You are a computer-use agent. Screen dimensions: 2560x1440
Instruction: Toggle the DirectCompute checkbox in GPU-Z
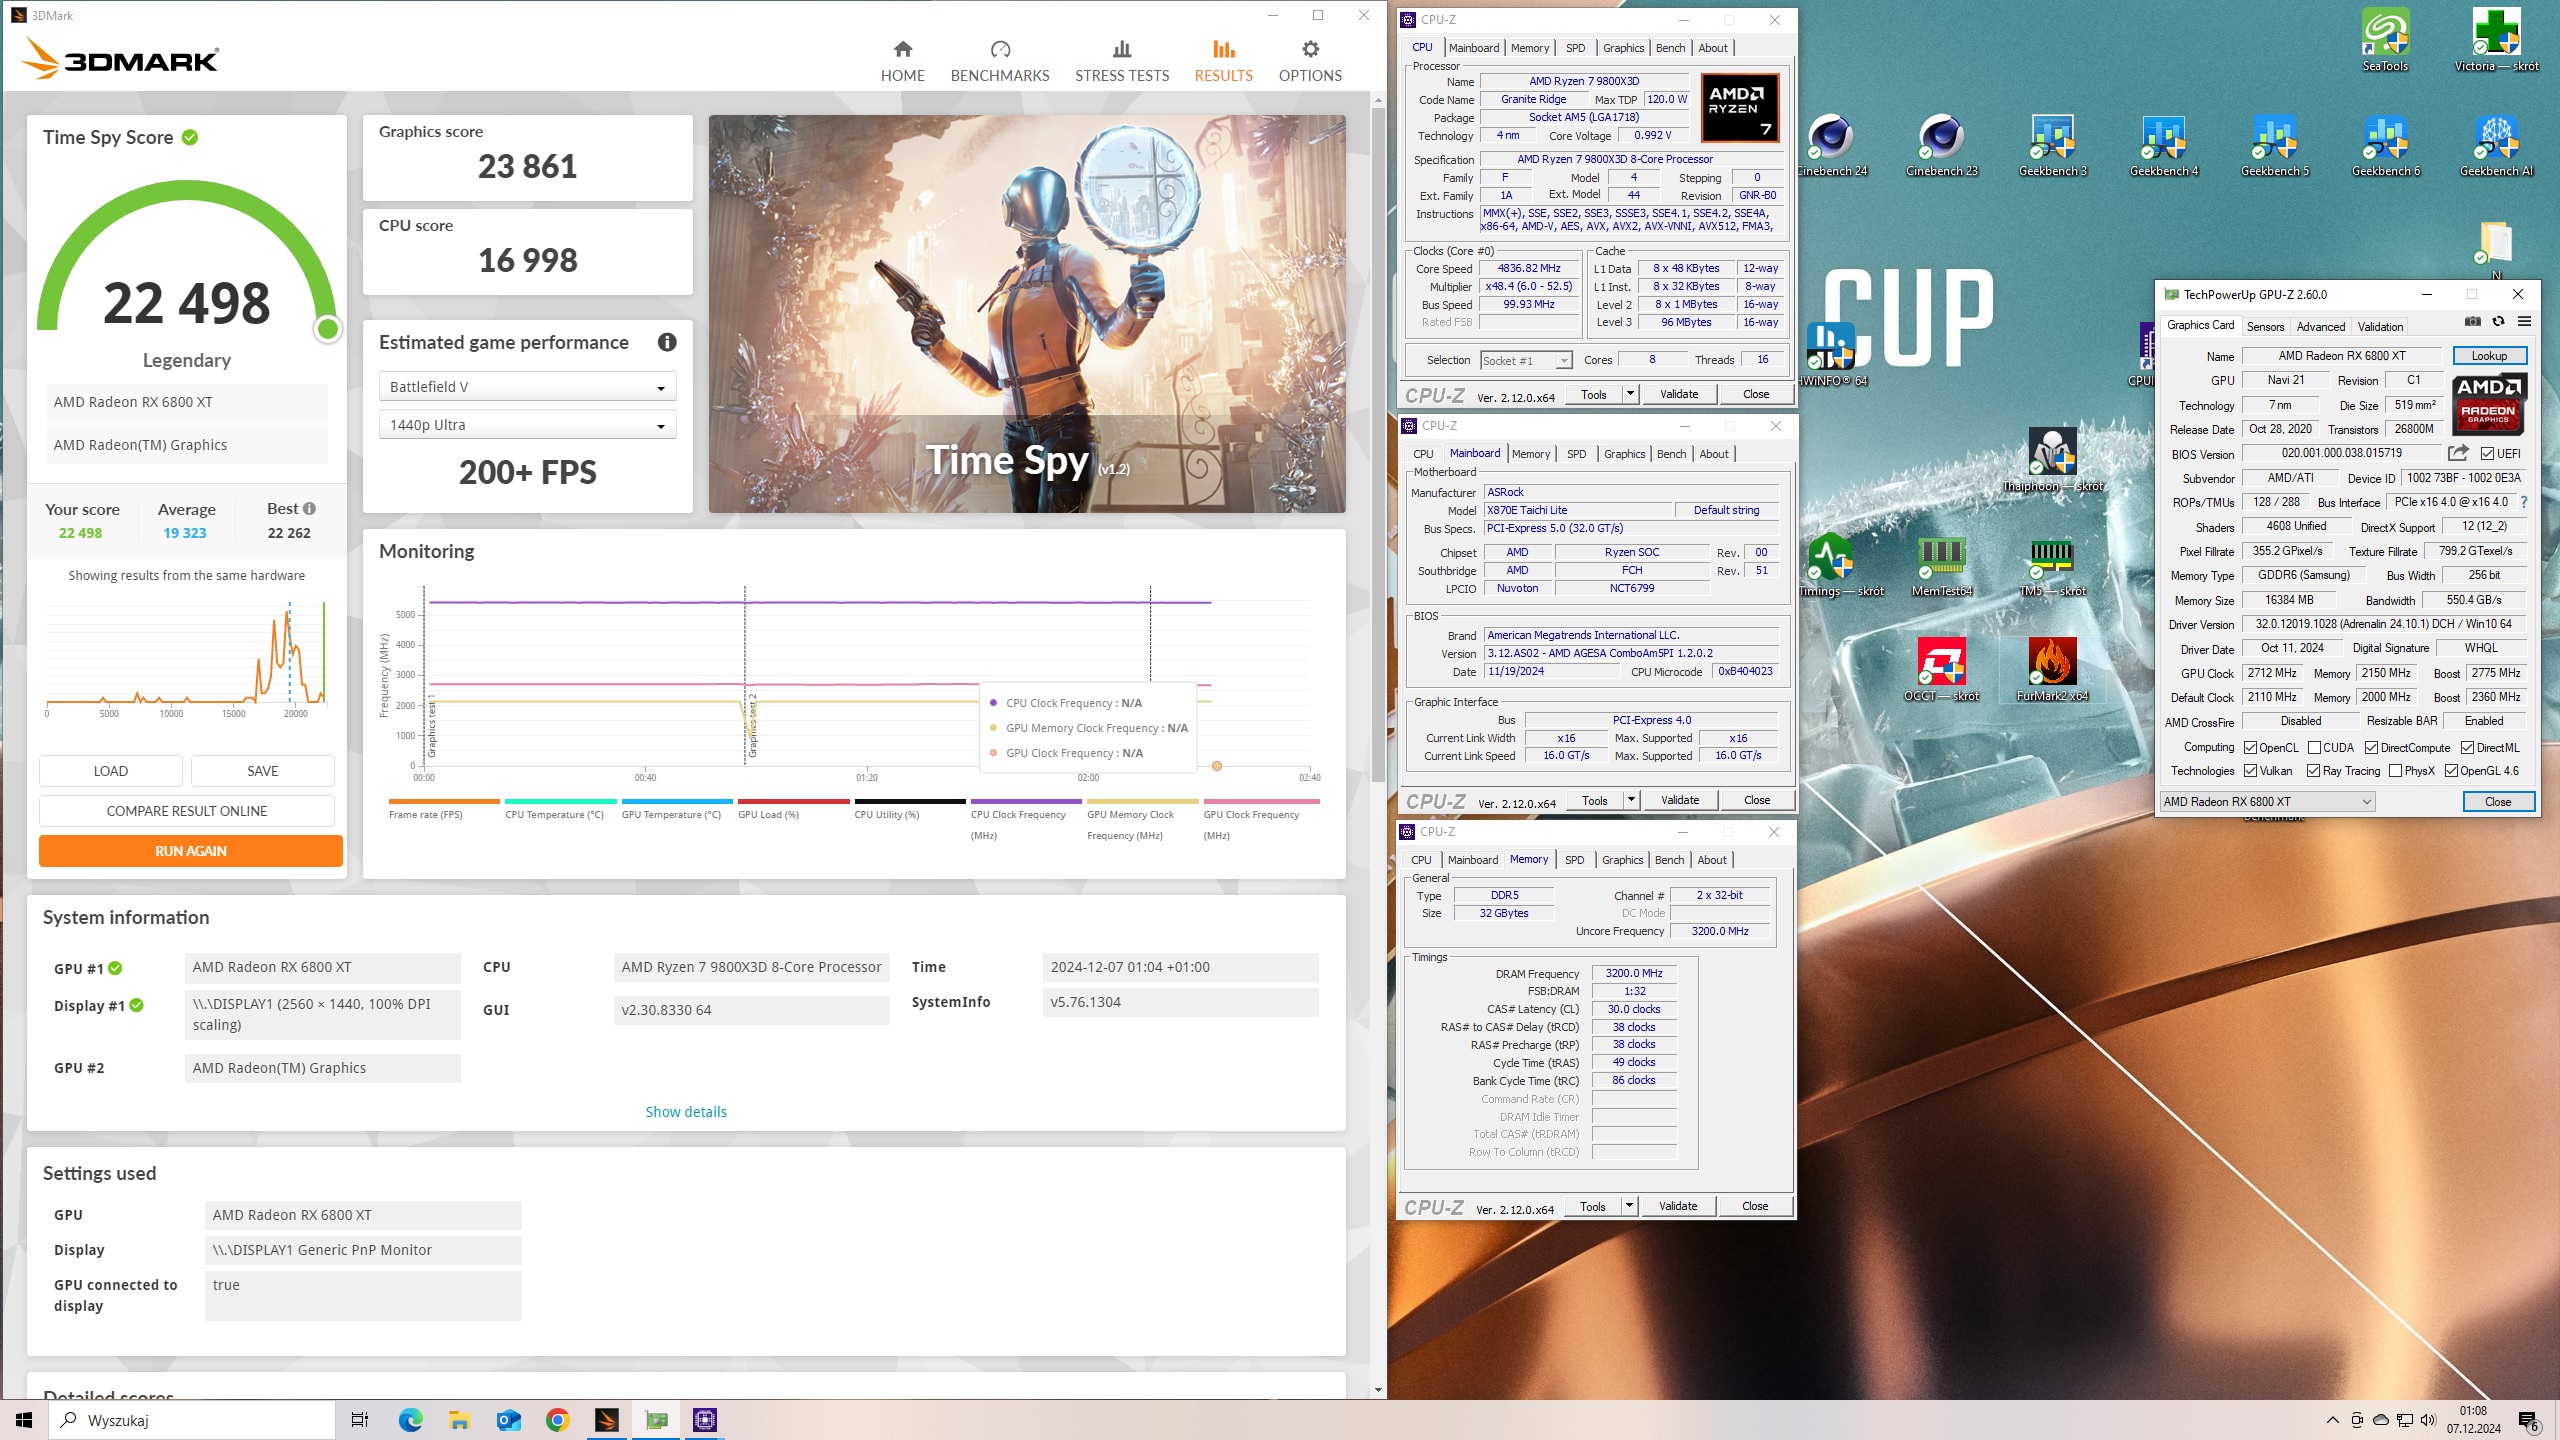(x=2372, y=748)
